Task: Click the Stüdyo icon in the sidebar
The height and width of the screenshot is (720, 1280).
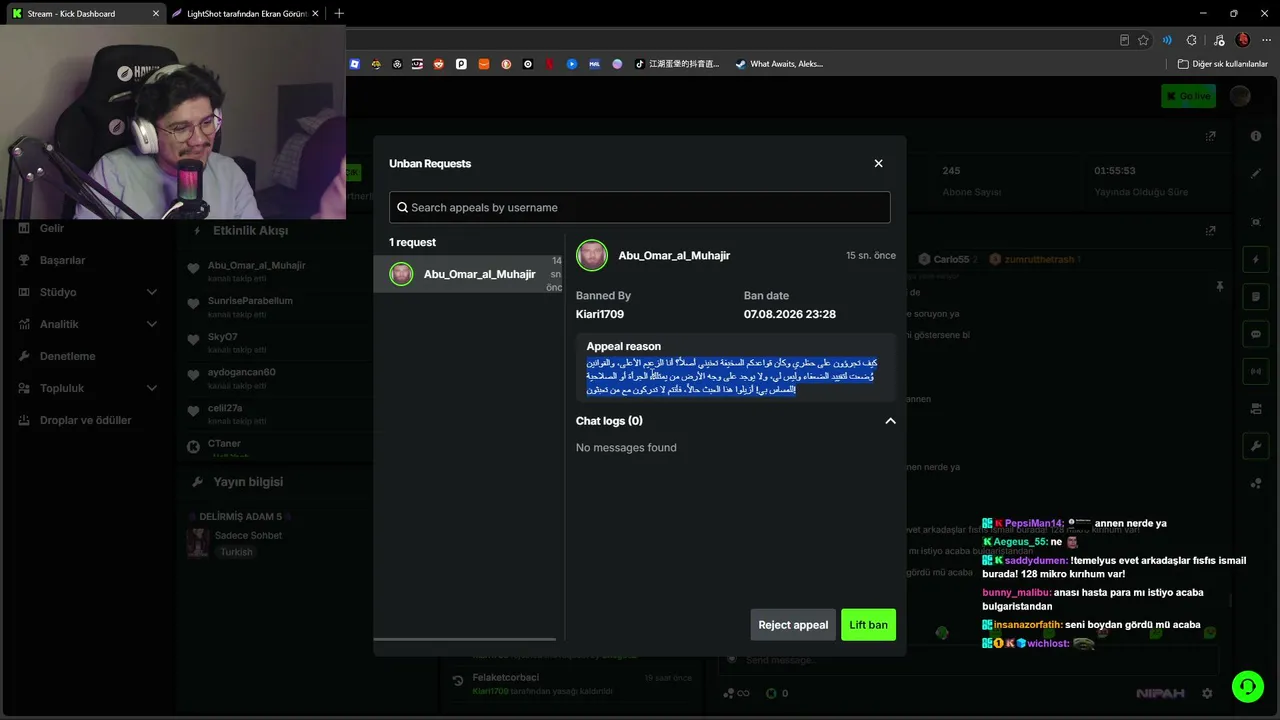Action: 24,292
